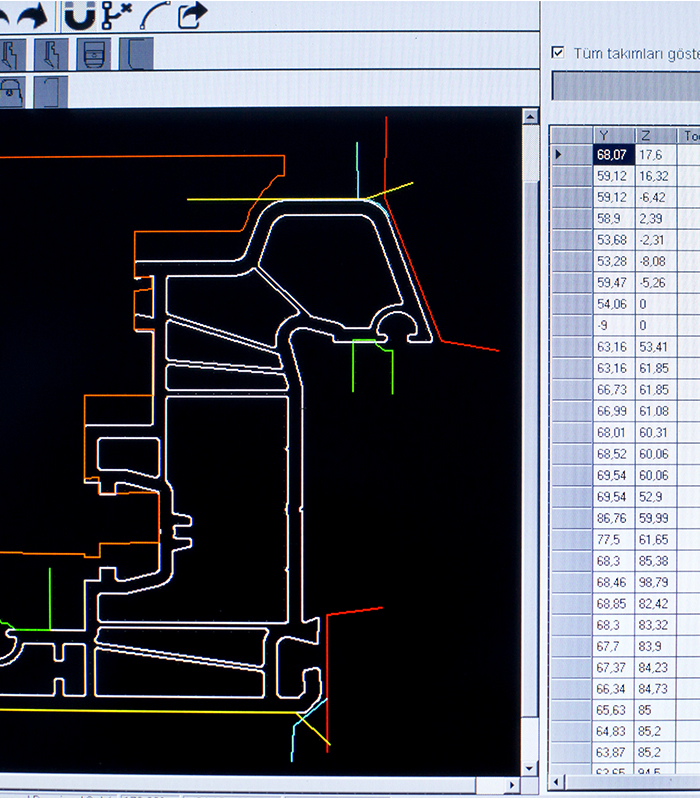Select the second profile tool in first row
The width and height of the screenshot is (700, 800).
49,54
